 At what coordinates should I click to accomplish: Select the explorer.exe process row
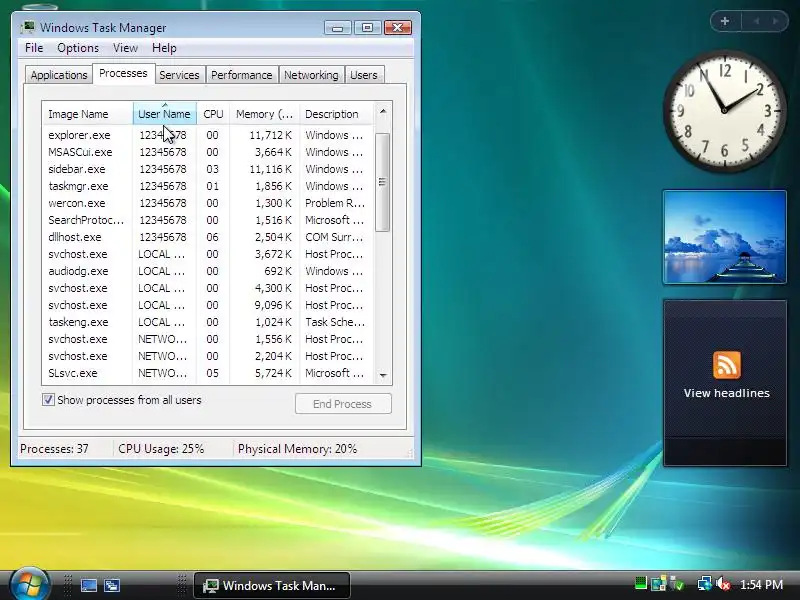[208, 135]
